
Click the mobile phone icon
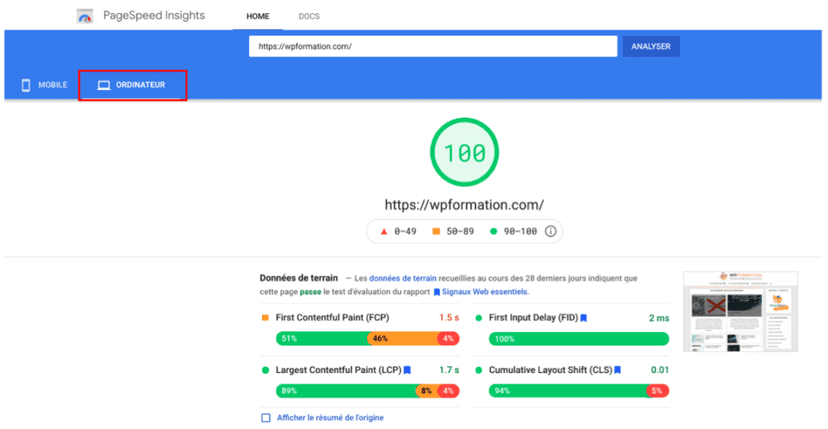click(x=26, y=85)
